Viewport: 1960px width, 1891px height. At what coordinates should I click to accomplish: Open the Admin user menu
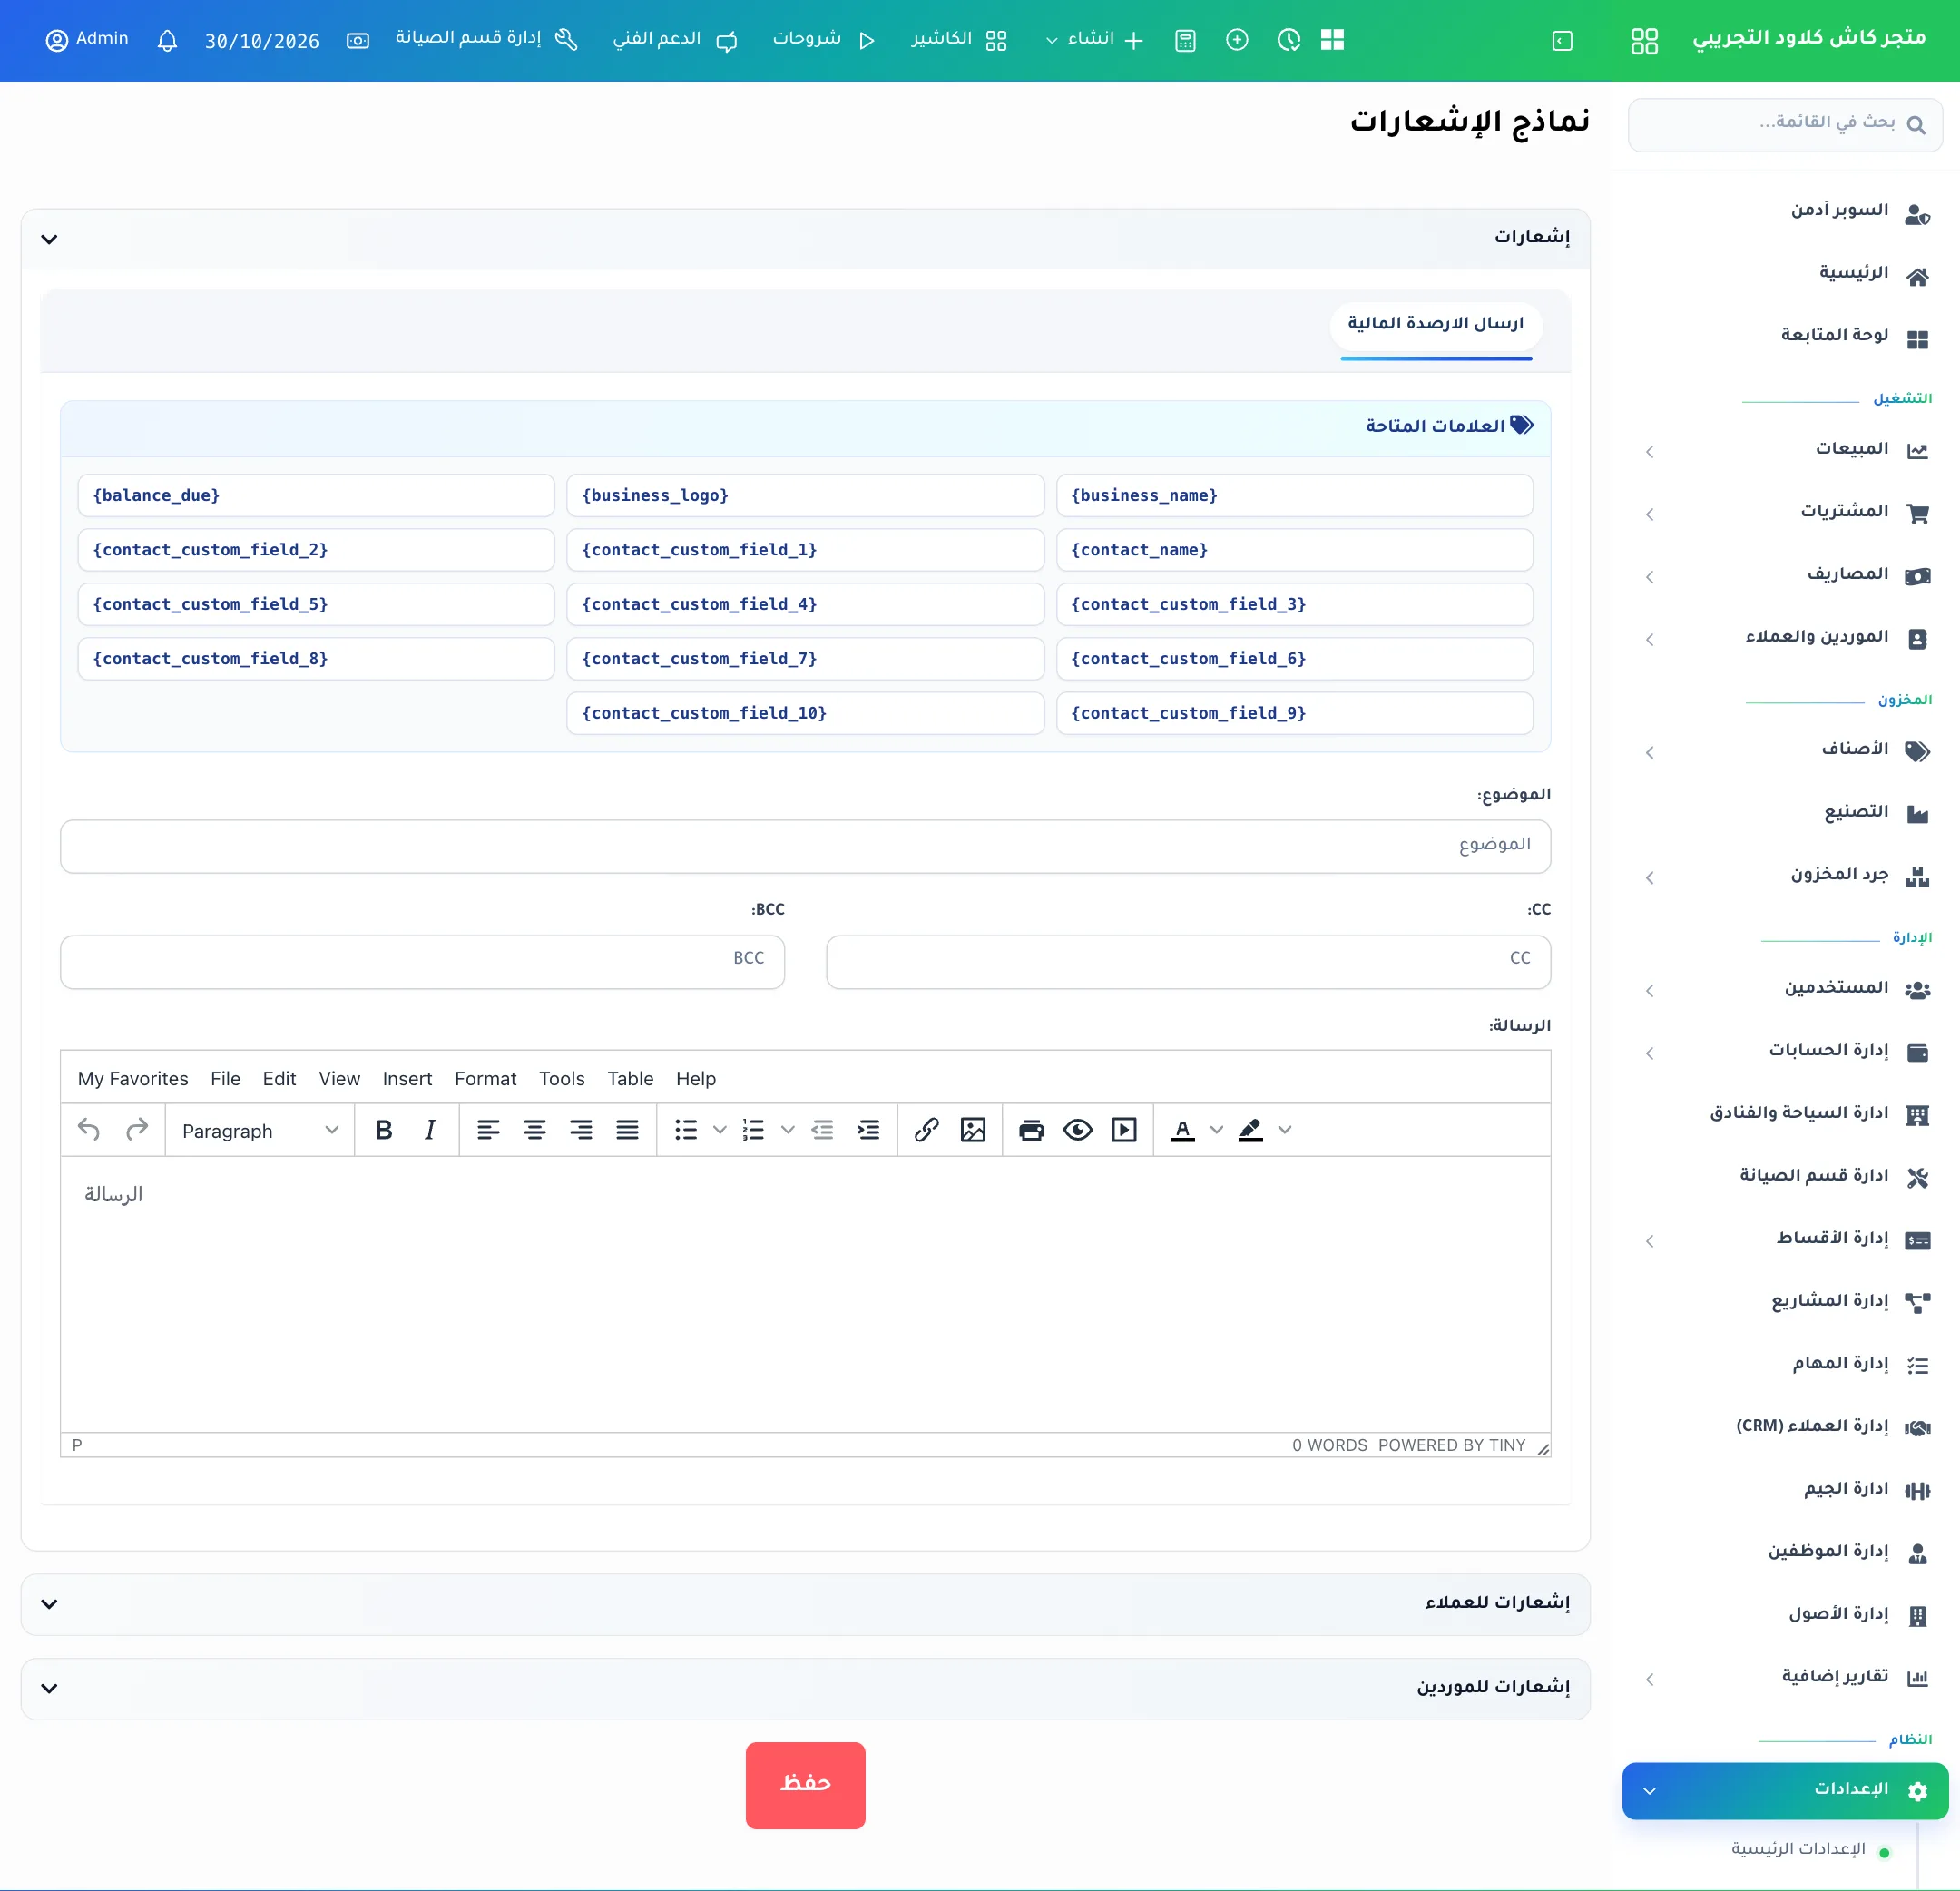(x=88, y=39)
